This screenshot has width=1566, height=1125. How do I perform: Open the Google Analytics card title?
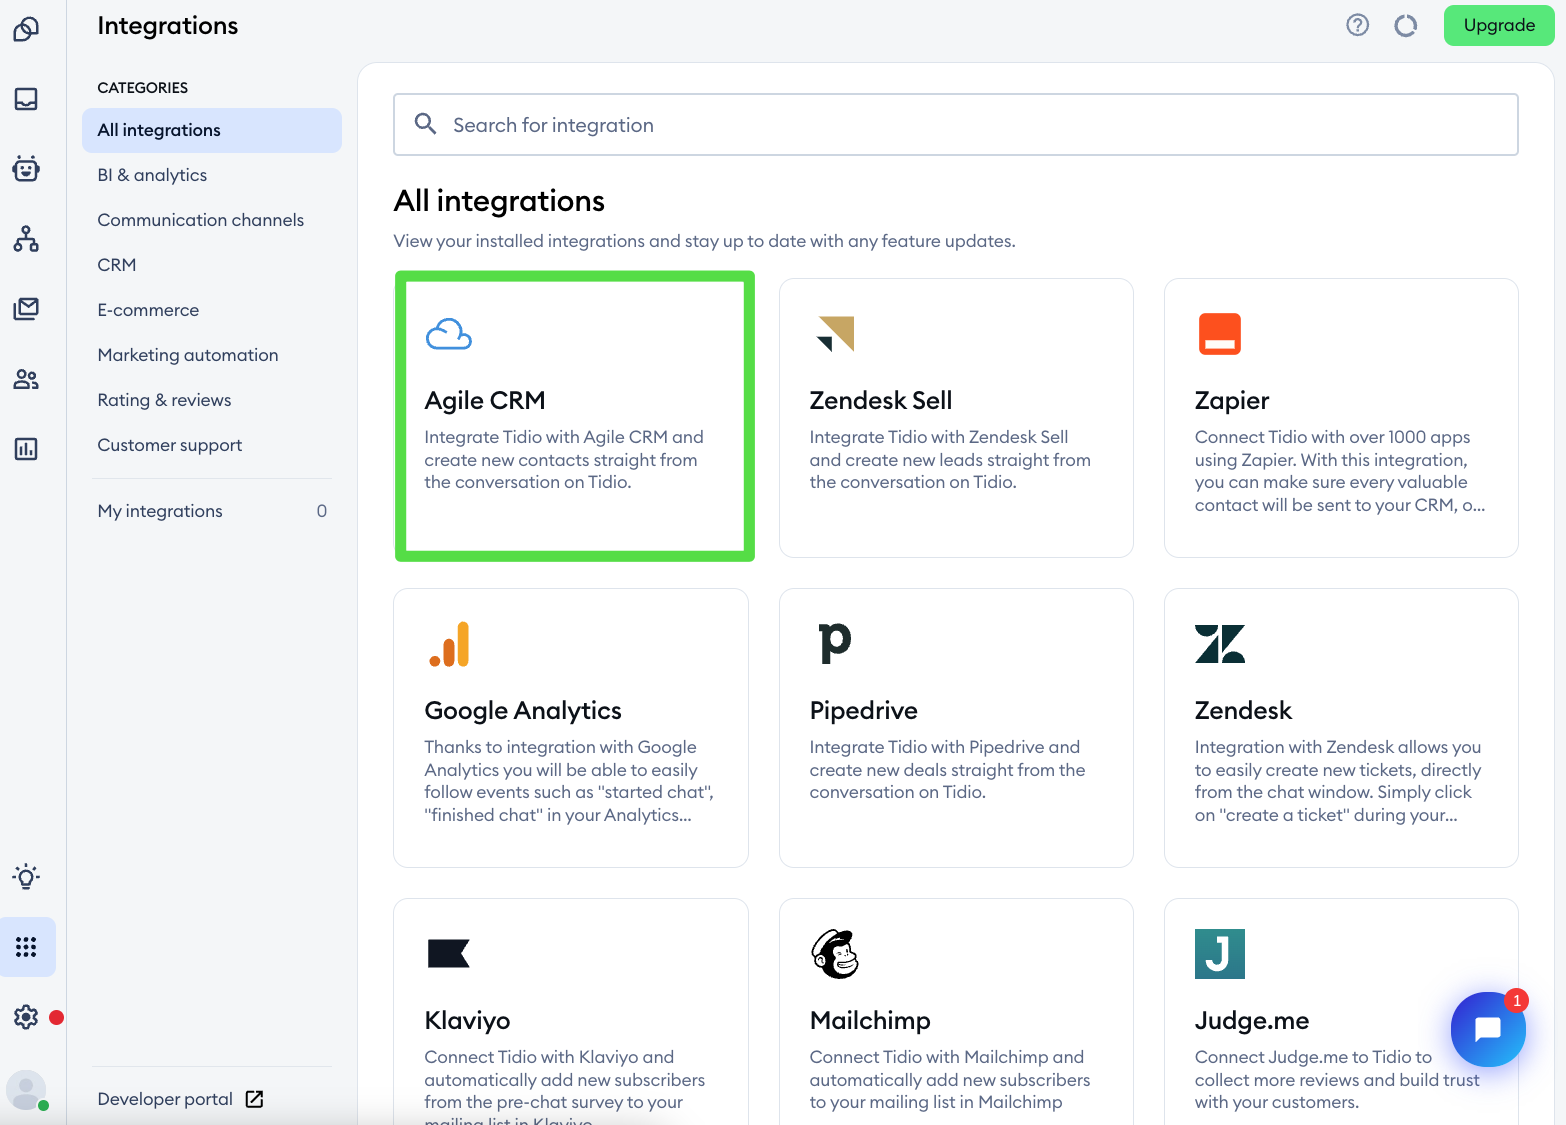(x=523, y=710)
